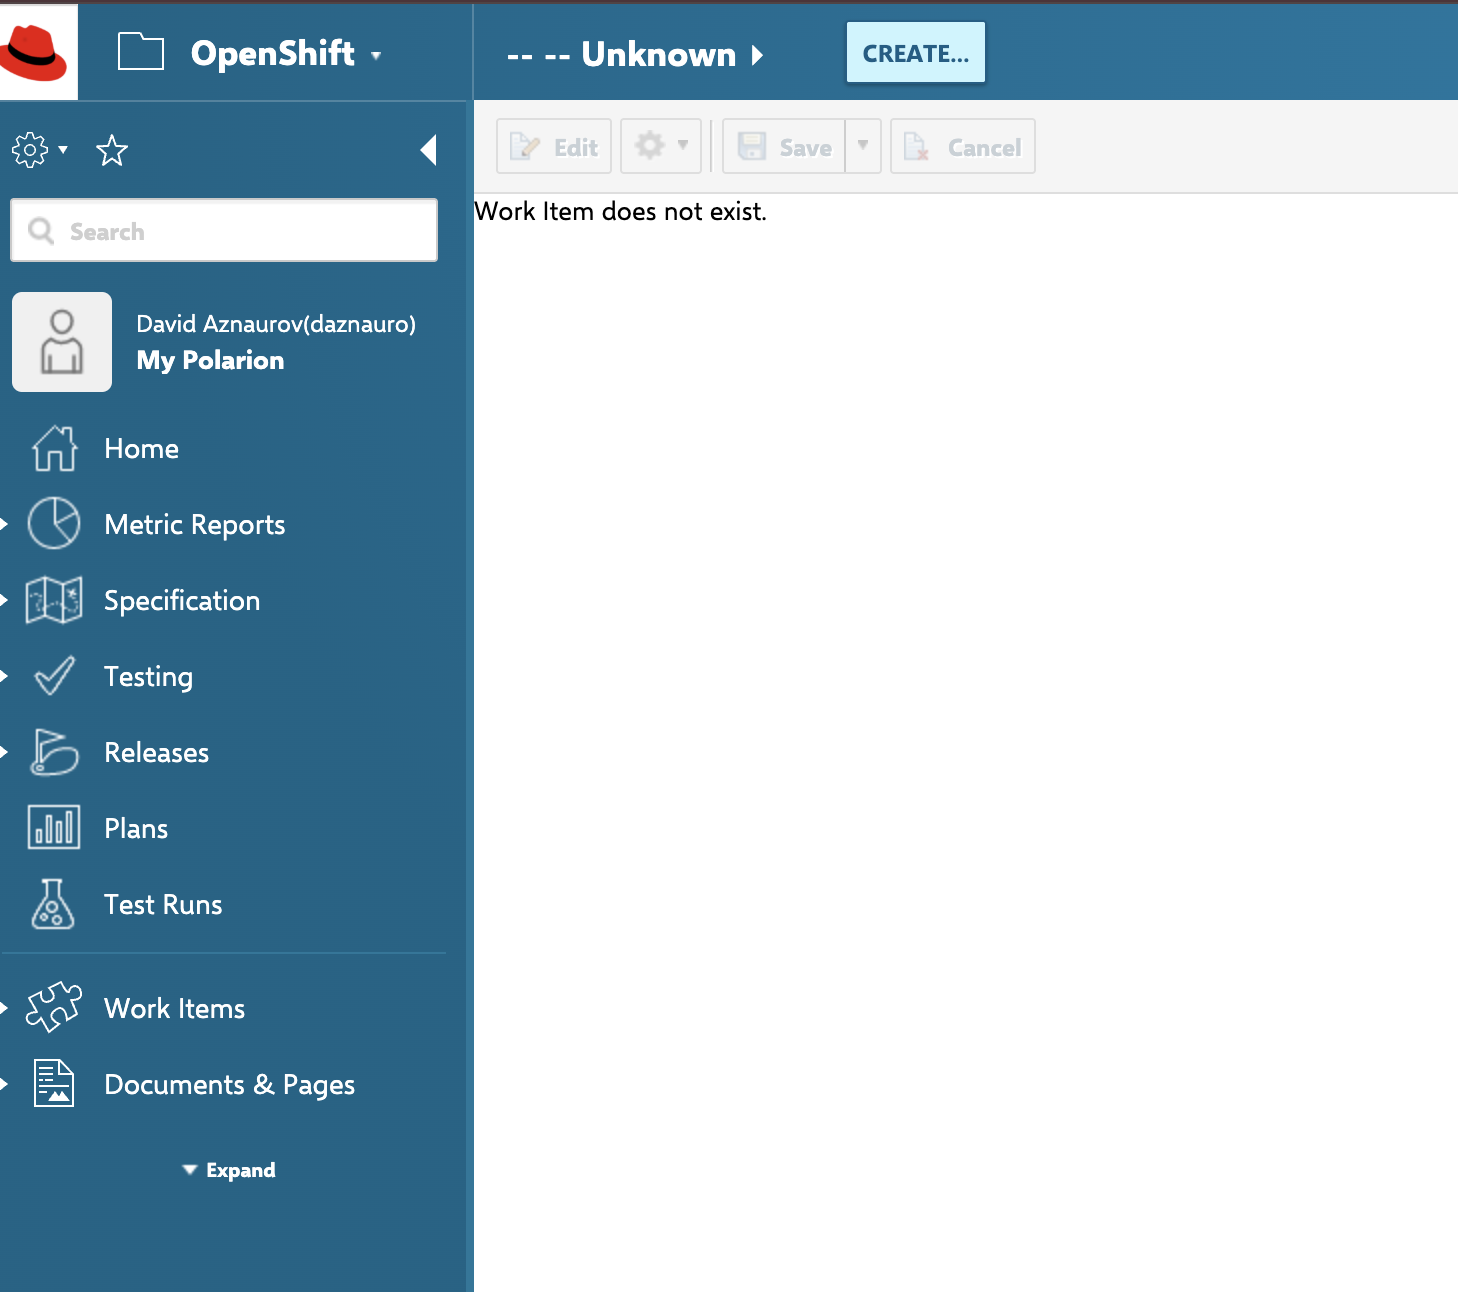Open the OpenShift project dropdown arrow
This screenshot has height=1292, width=1458.
pyautogui.click(x=376, y=56)
